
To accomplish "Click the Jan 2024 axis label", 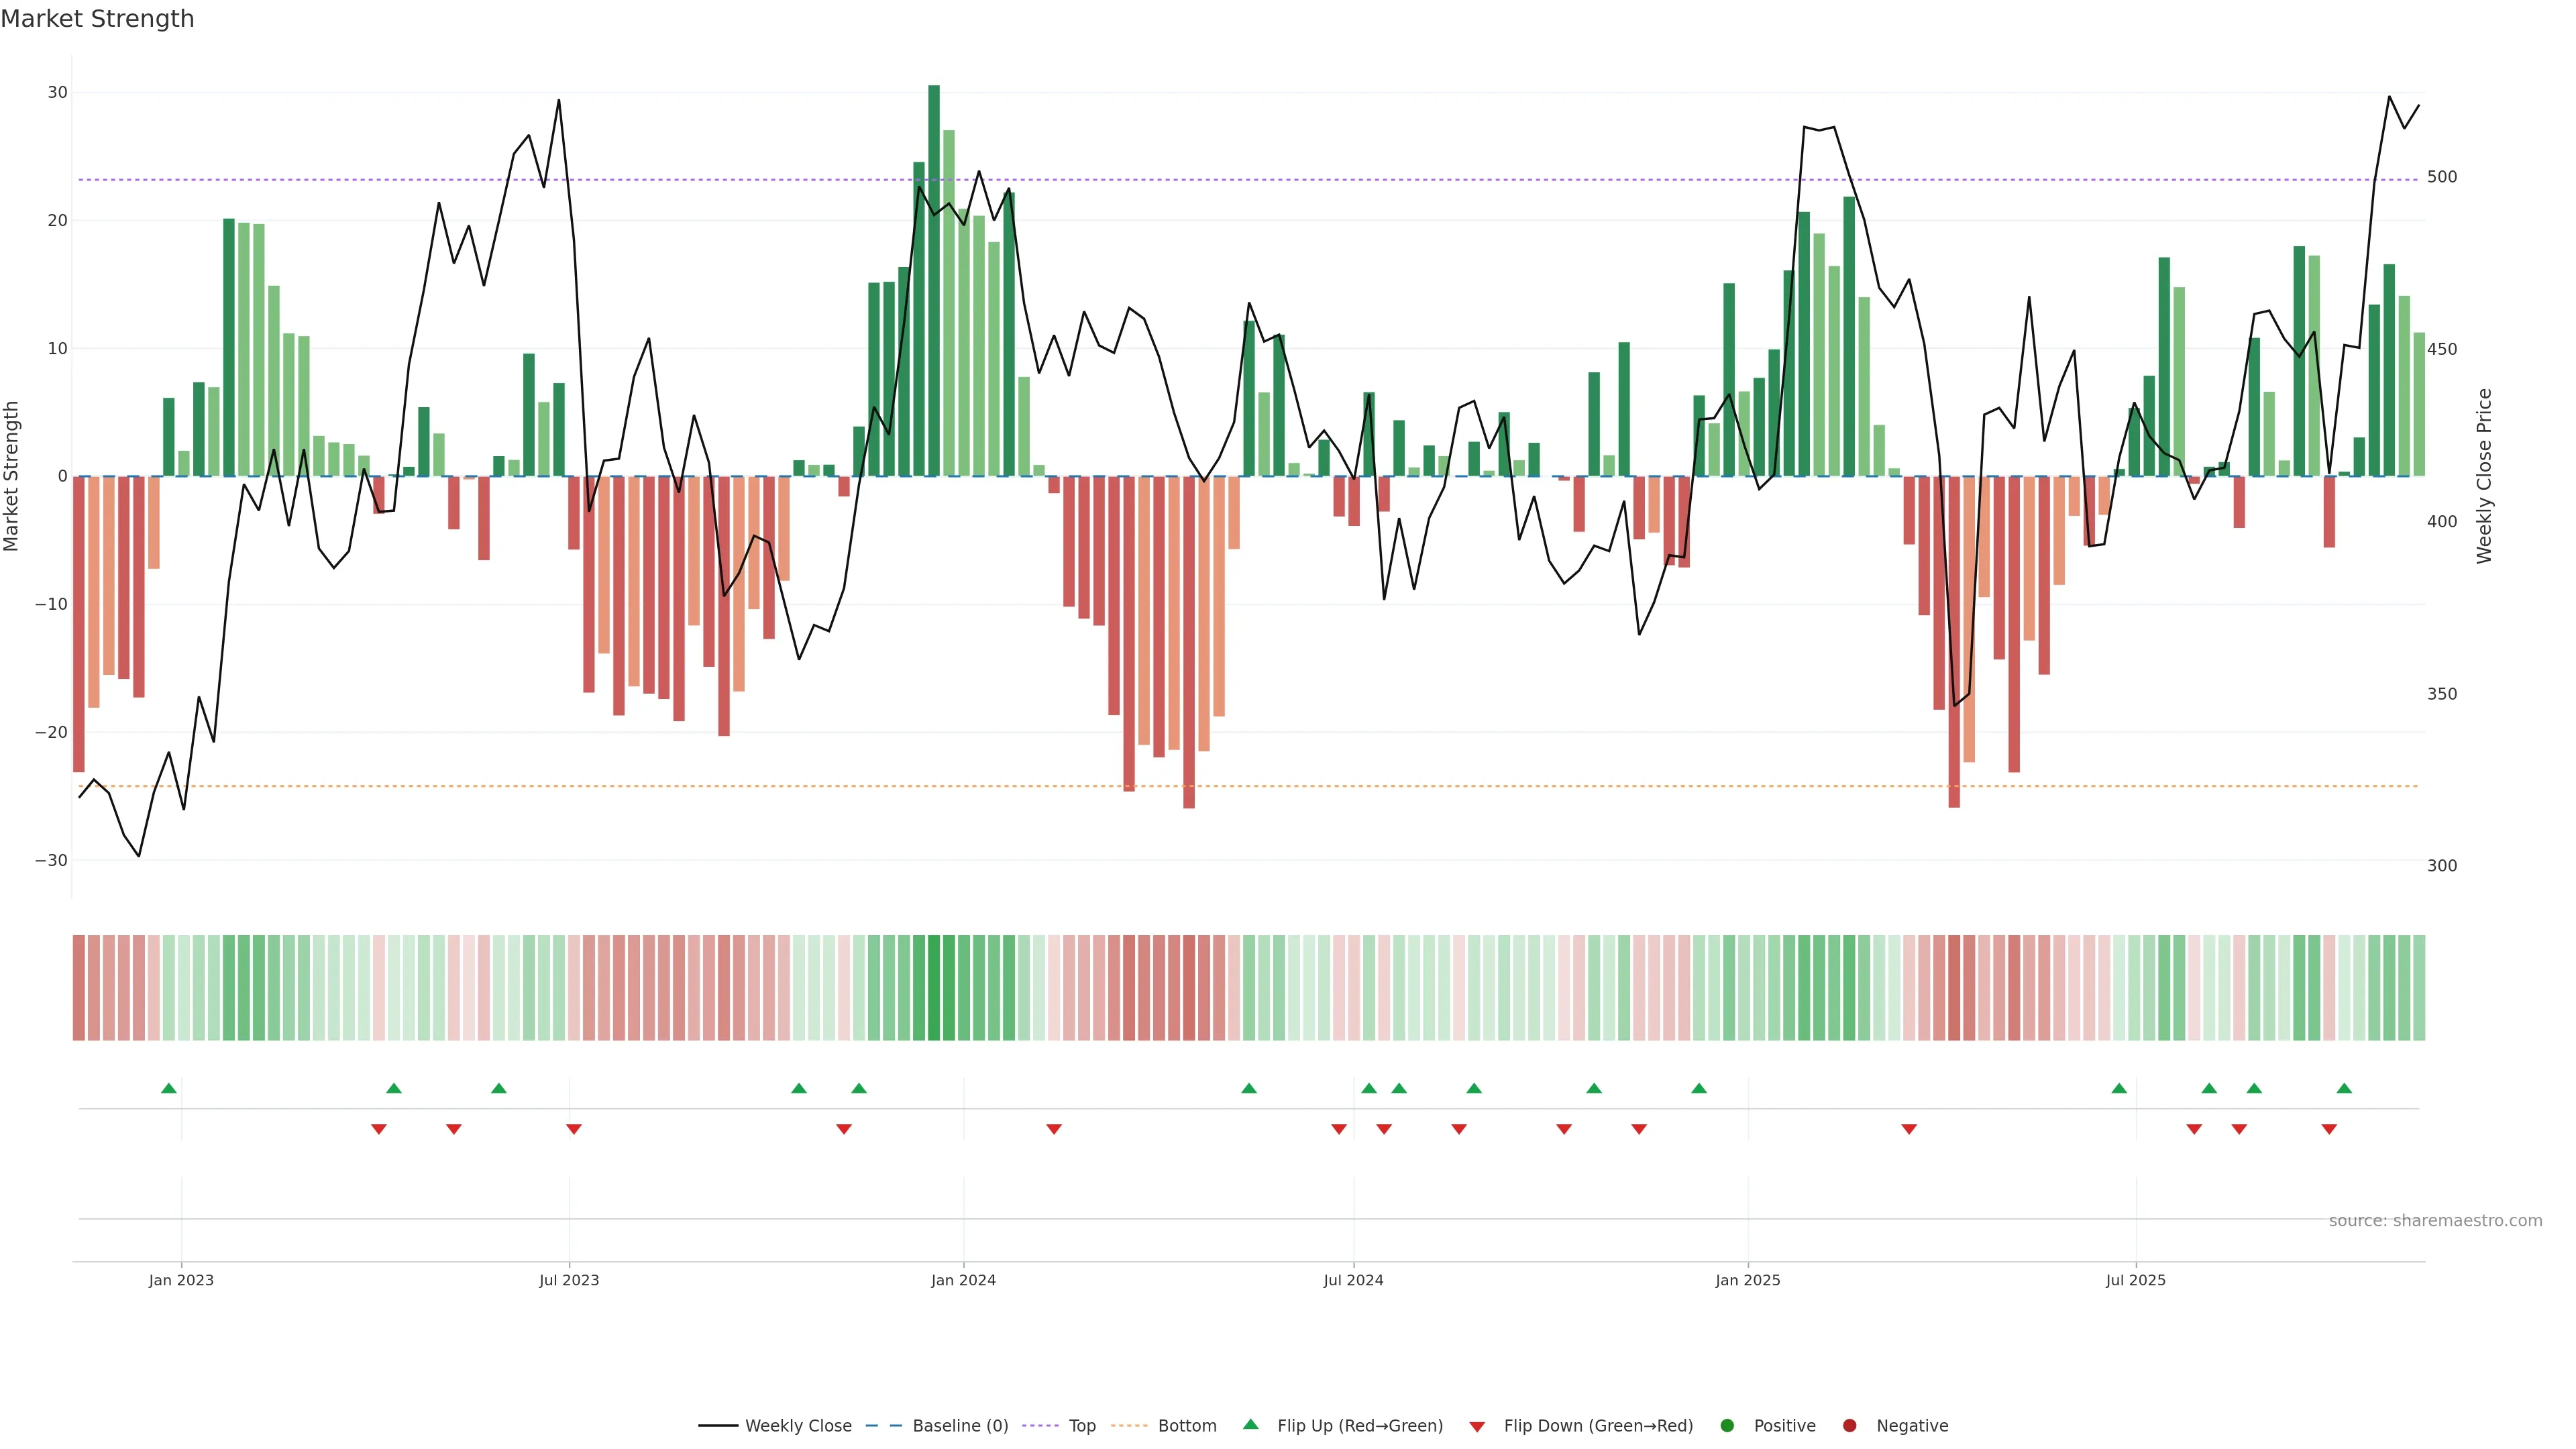I will [963, 1280].
